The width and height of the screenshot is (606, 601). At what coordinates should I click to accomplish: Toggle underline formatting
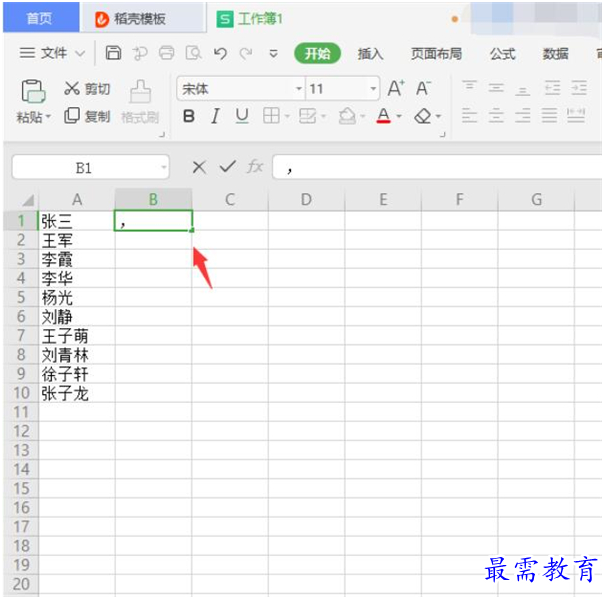242,116
